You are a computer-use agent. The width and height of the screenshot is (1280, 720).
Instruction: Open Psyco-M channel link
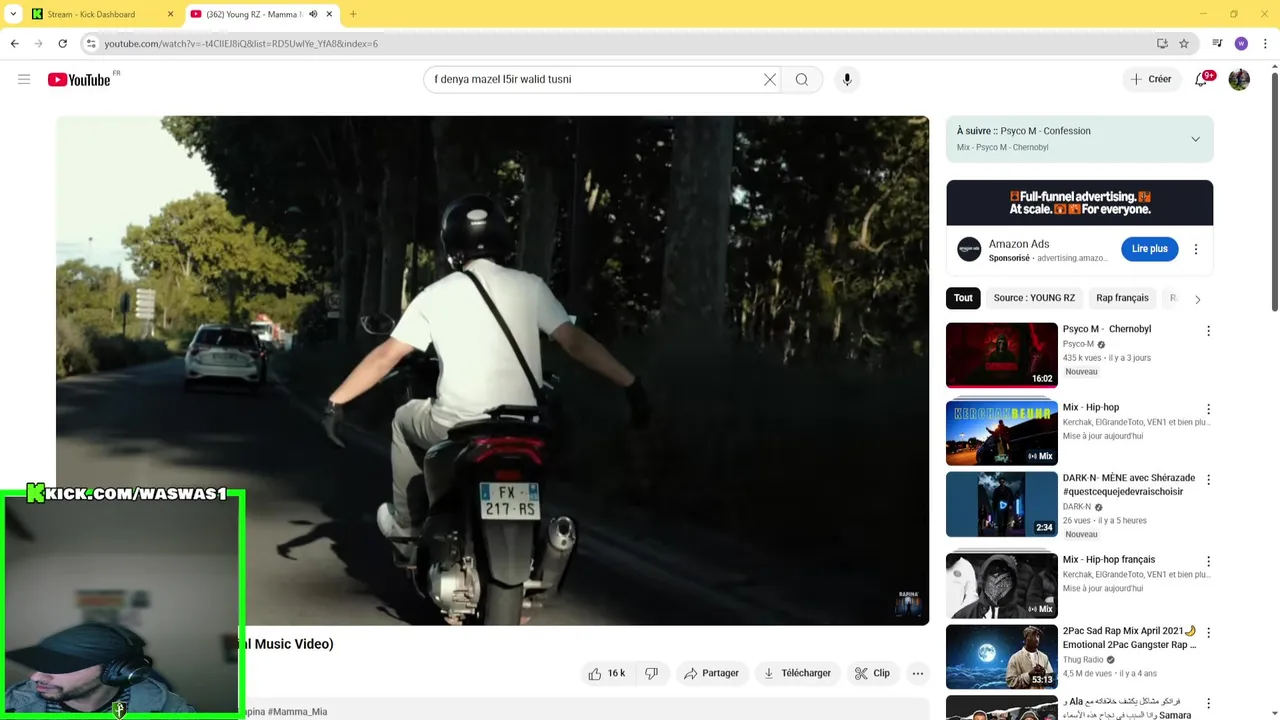(x=1078, y=344)
